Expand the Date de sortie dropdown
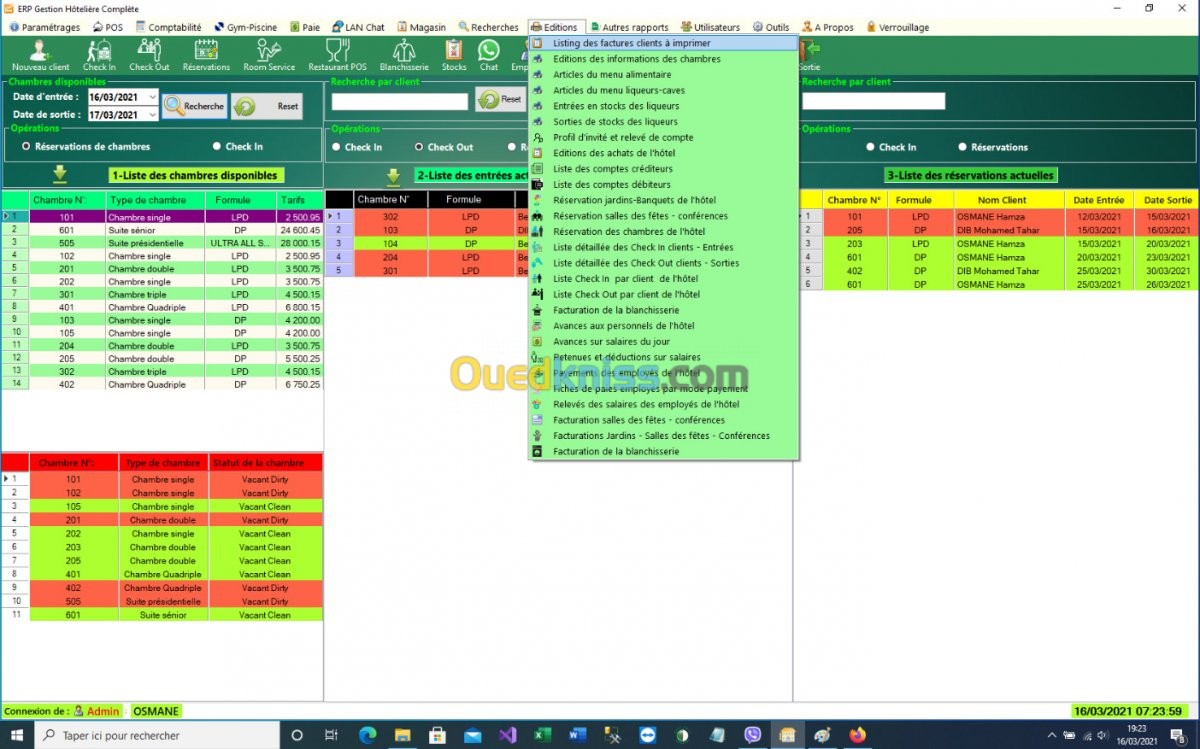The width and height of the screenshot is (1200, 749). tap(151, 115)
